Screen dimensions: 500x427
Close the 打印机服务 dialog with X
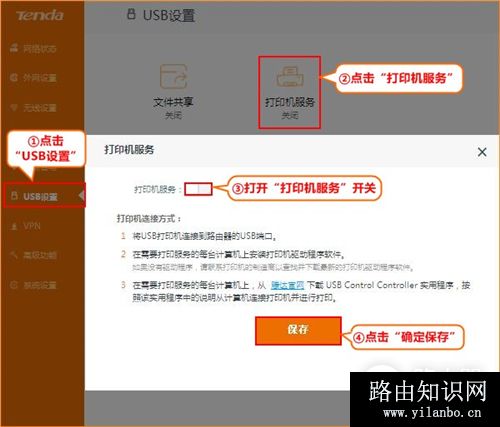pyautogui.click(x=482, y=152)
